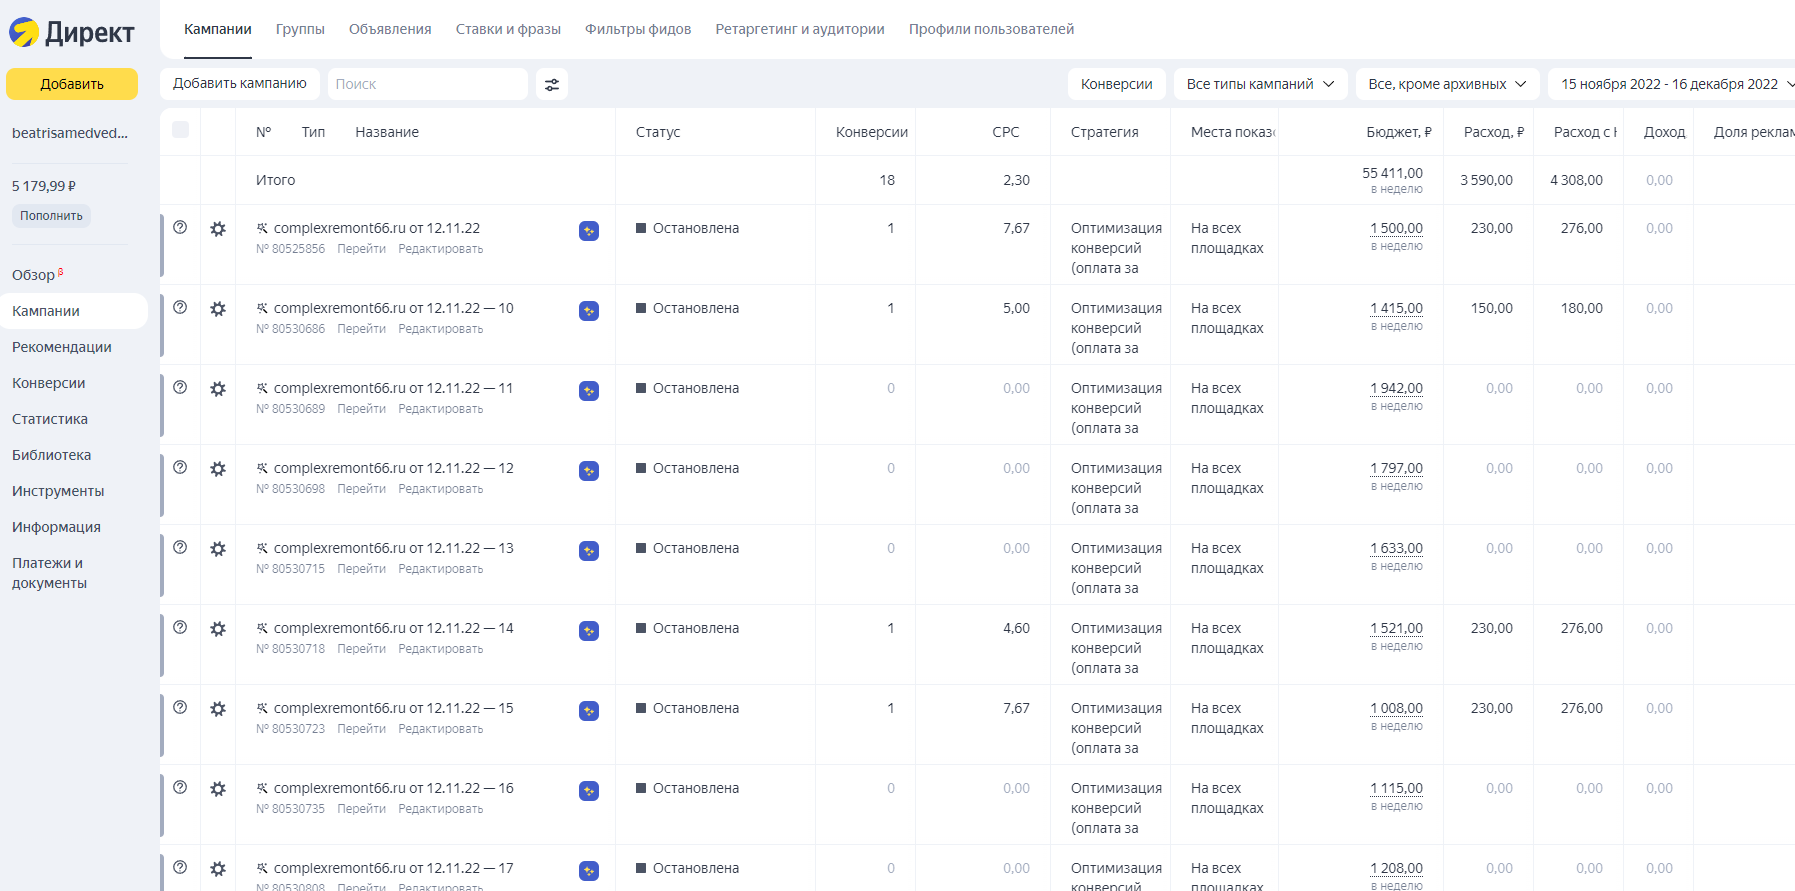The width and height of the screenshot is (1795, 891).
Task: Switch to the 'Группы' tab
Action: click(300, 29)
